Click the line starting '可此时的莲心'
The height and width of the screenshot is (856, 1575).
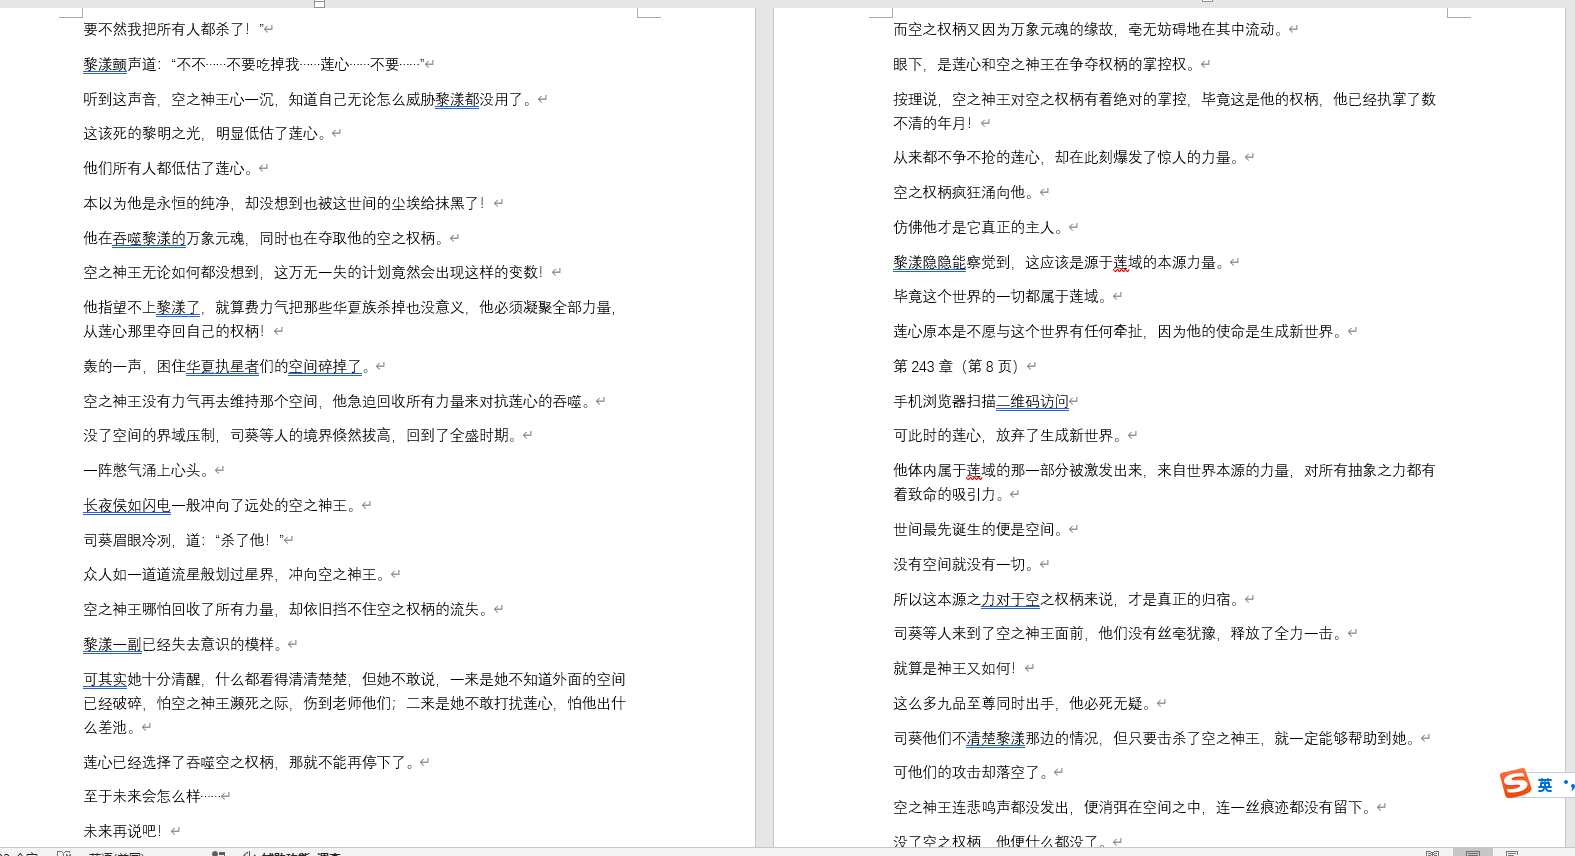pos(1009,435)
